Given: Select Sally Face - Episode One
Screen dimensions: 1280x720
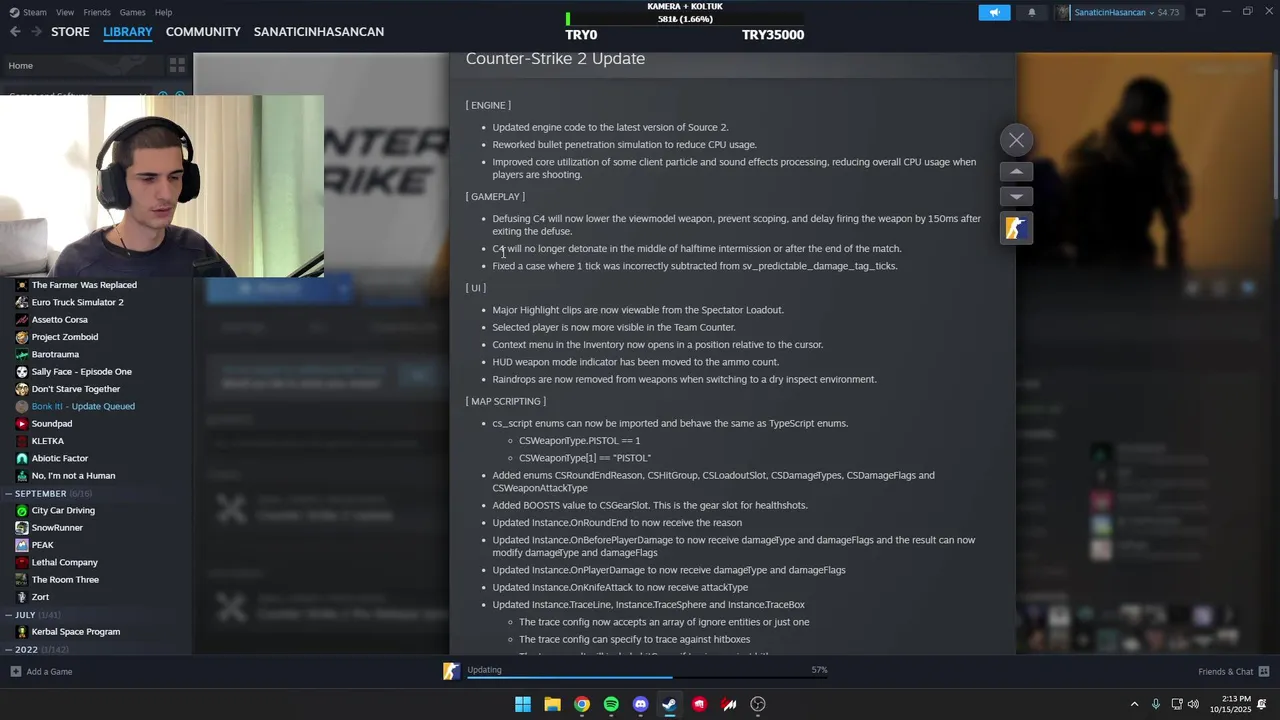Looking at the screenshot, I should coord(81,372).
